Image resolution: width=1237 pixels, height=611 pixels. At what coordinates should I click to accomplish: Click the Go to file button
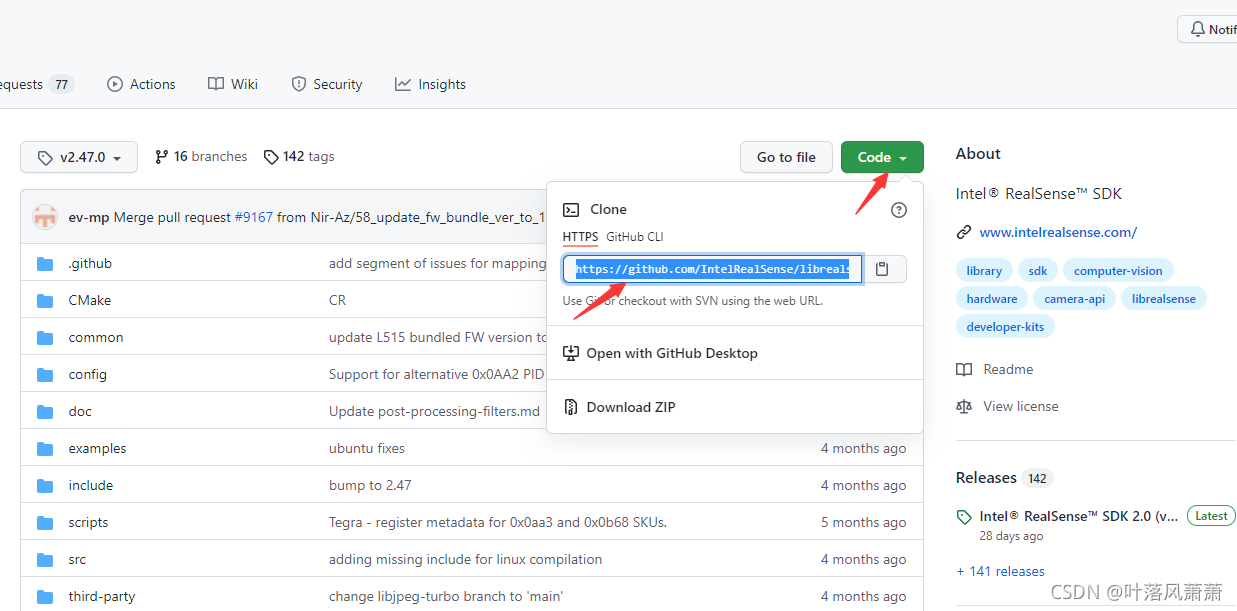coord(786,157)
